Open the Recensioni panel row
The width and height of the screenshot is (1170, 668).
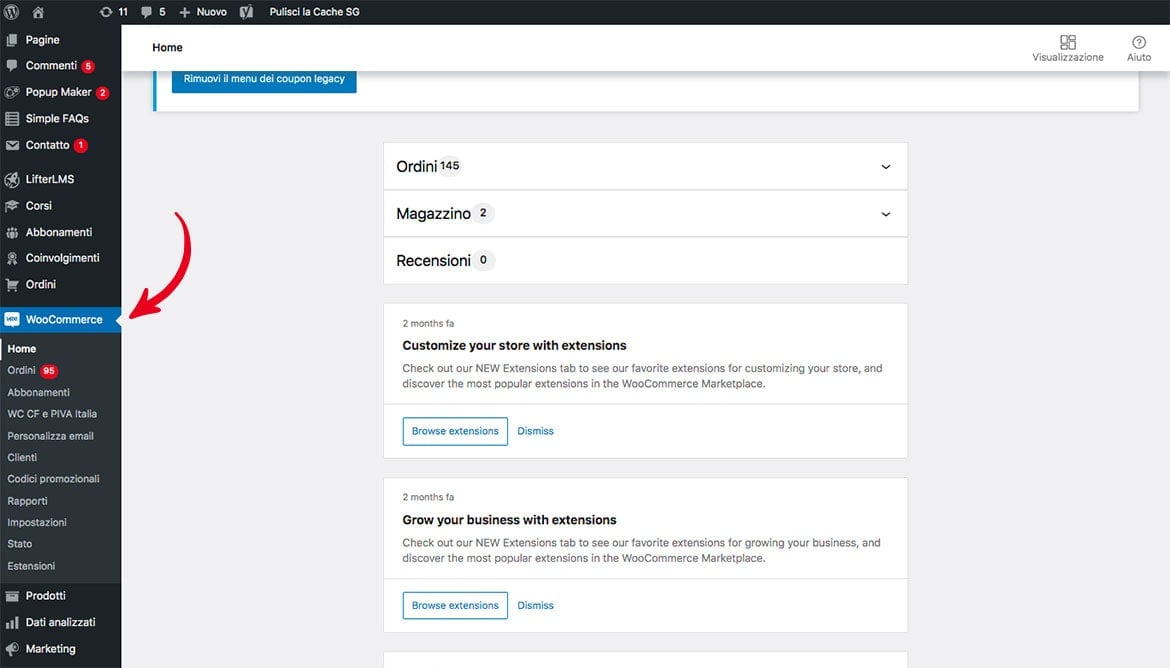645,260
